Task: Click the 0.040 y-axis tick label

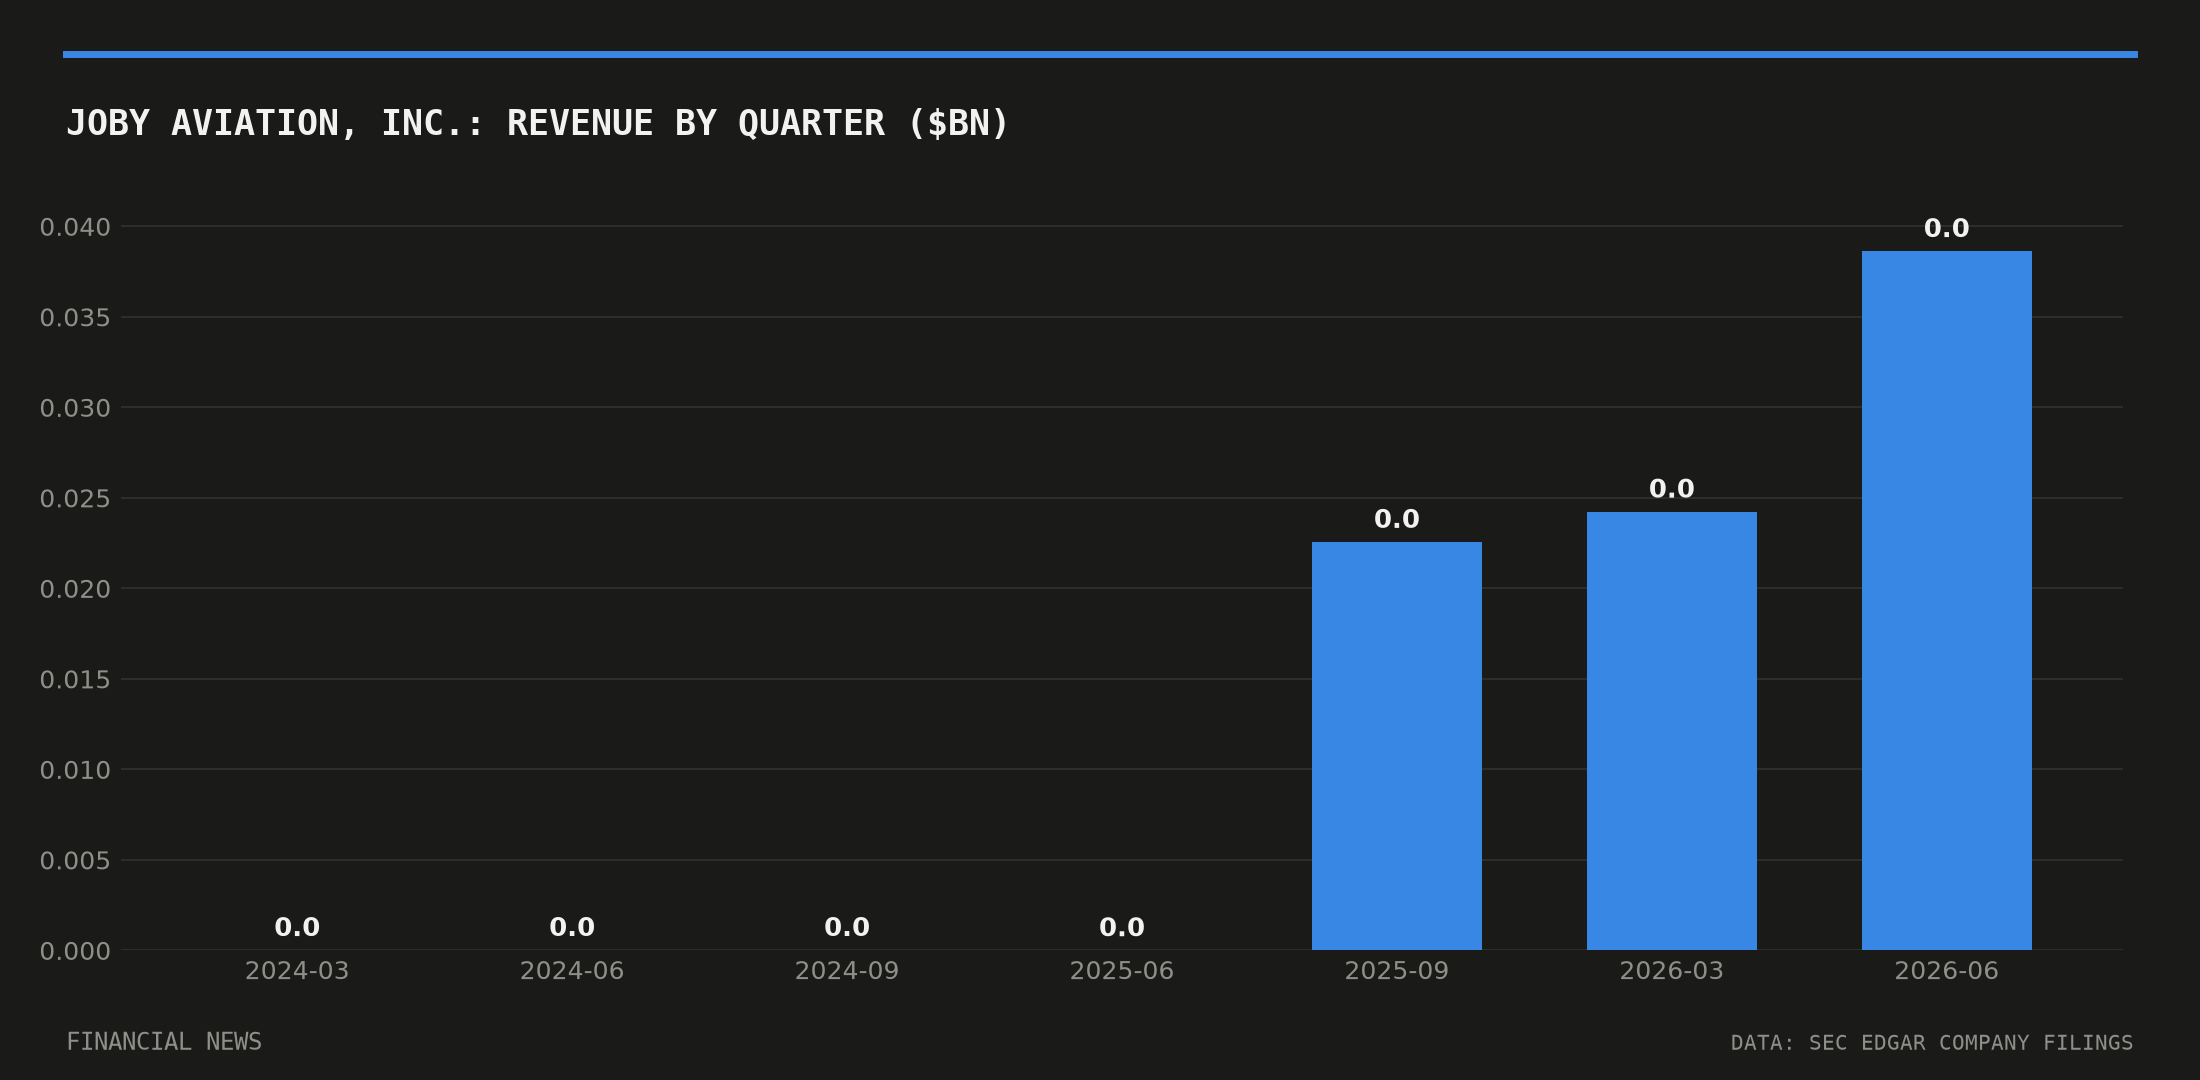Action: pyautogui.click(x=75, y=228)
